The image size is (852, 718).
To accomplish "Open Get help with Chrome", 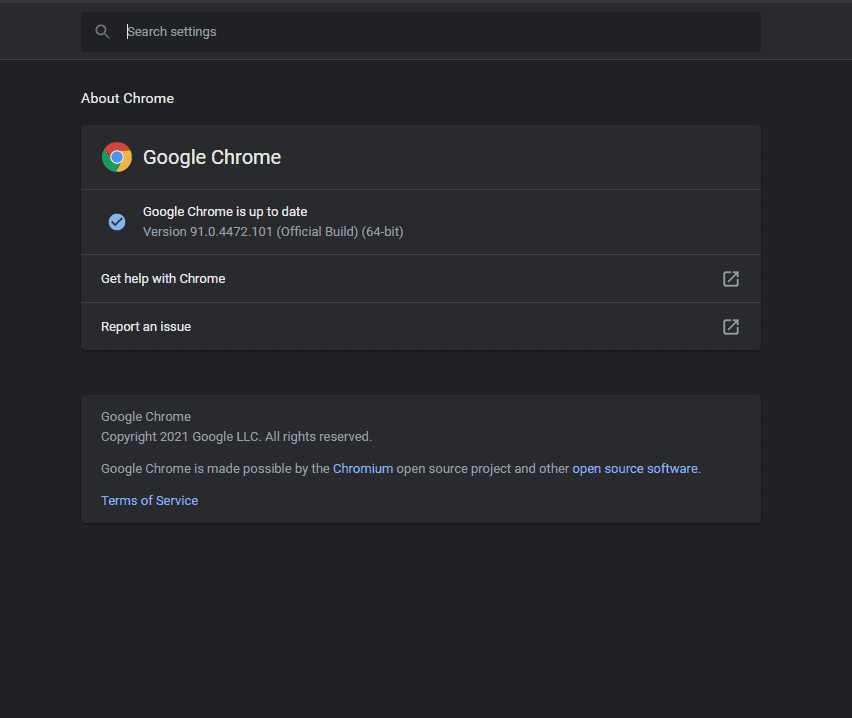I will [421, 279].
